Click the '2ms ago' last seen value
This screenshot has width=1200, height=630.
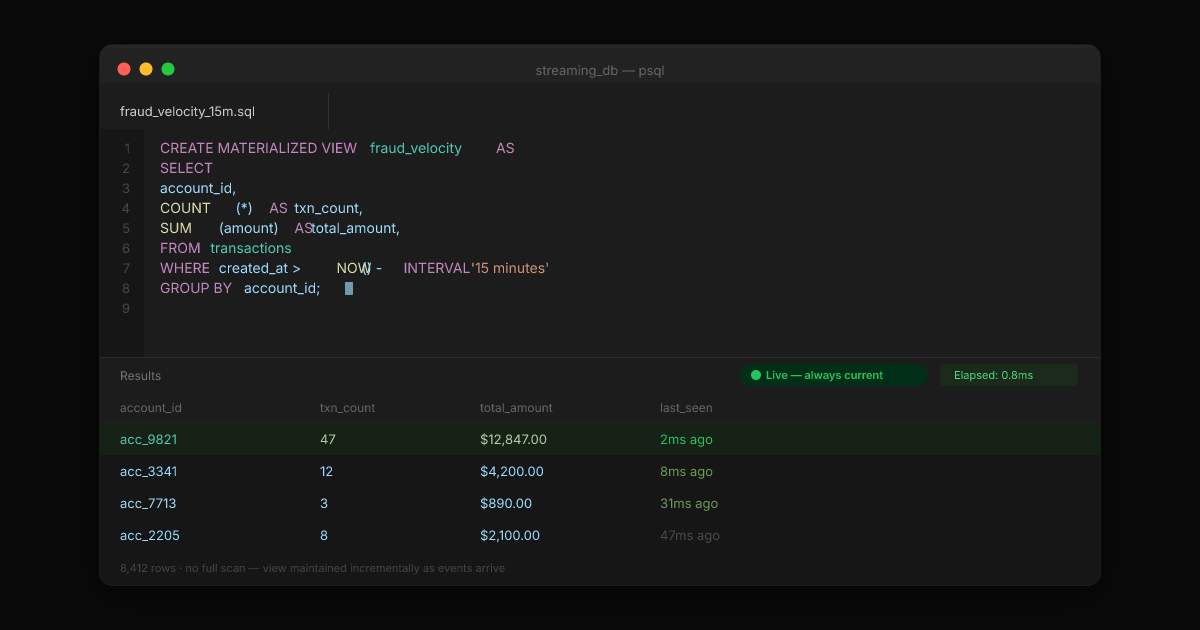click(686, 439)
